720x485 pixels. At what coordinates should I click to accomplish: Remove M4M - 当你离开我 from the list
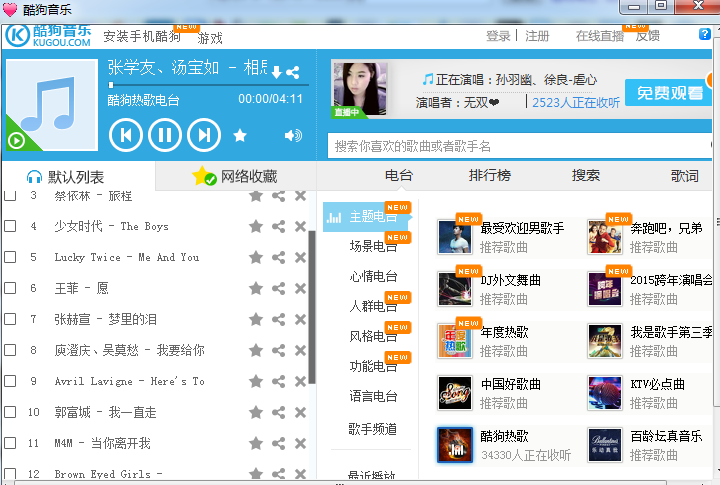[300, 443]
